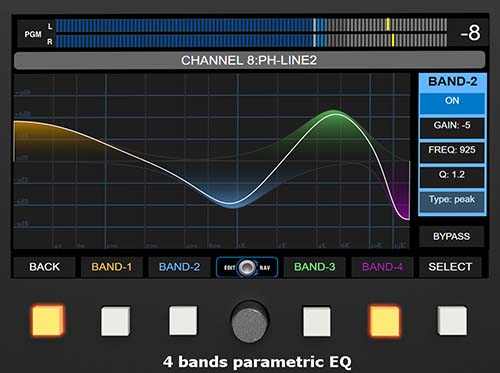The height and width of the screenshot is (373, 500).
Task: Tap the white square button under BAND-2
Action: tap(183, 321)
